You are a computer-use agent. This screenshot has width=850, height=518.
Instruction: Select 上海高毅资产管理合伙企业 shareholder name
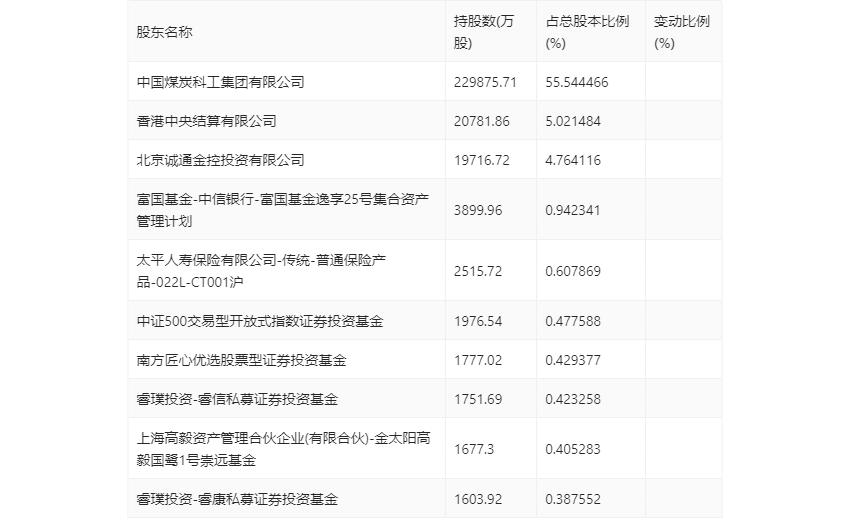point(284,449)
